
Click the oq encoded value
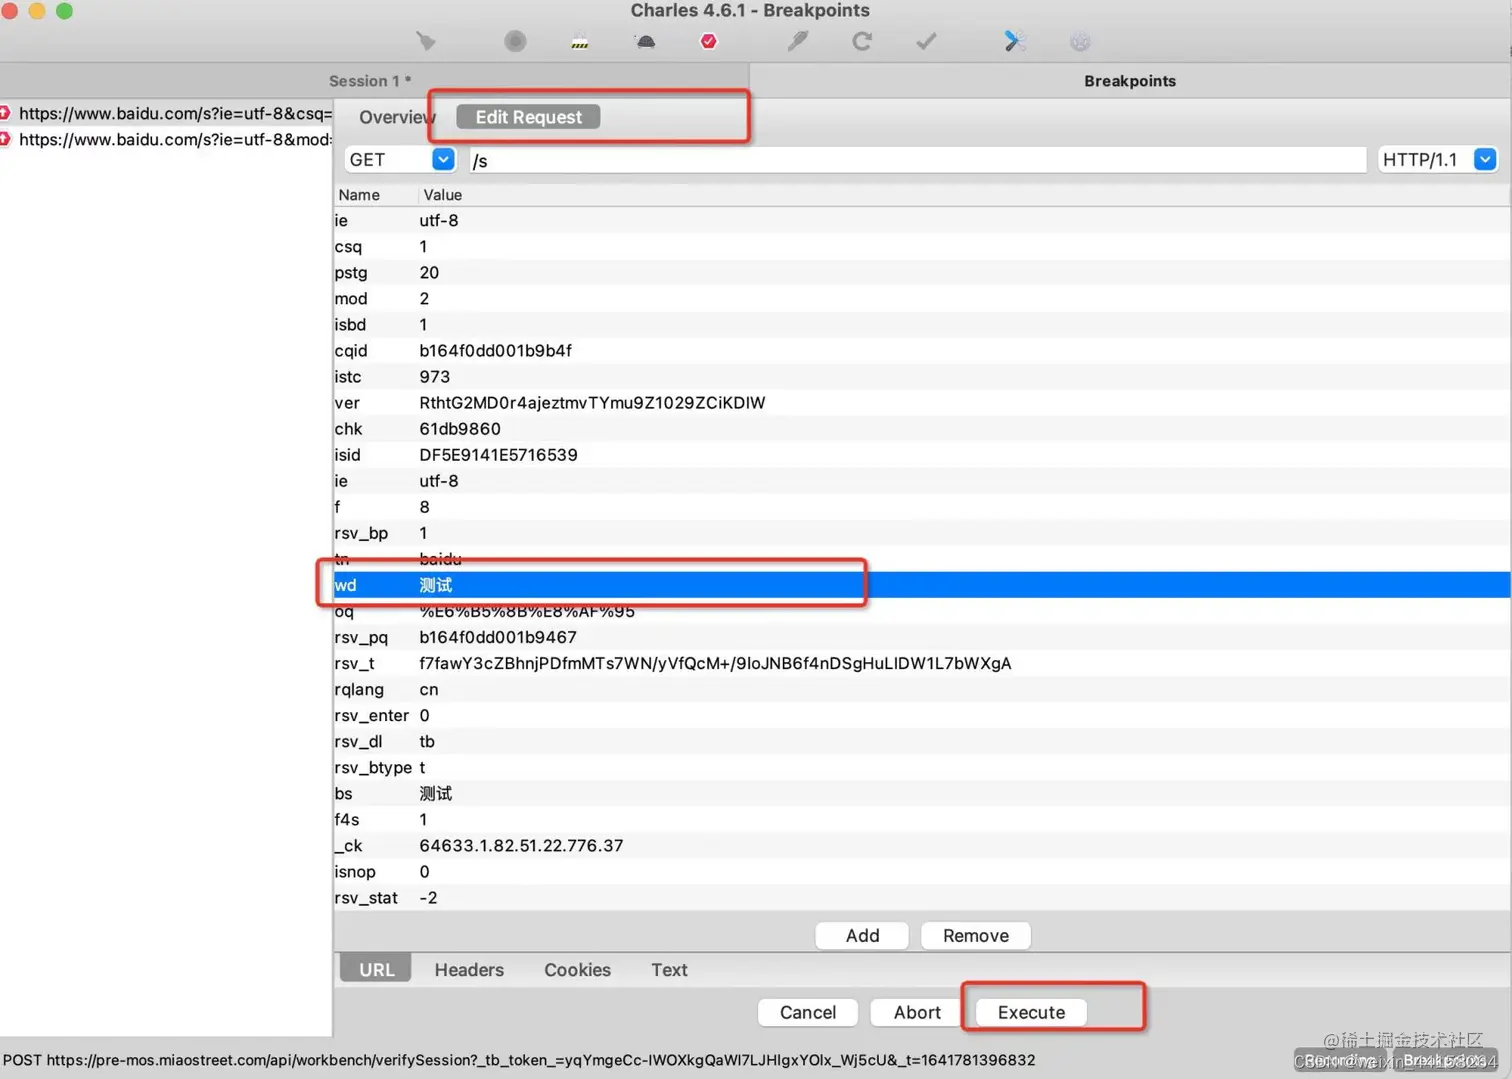click(x=527, y=611)
